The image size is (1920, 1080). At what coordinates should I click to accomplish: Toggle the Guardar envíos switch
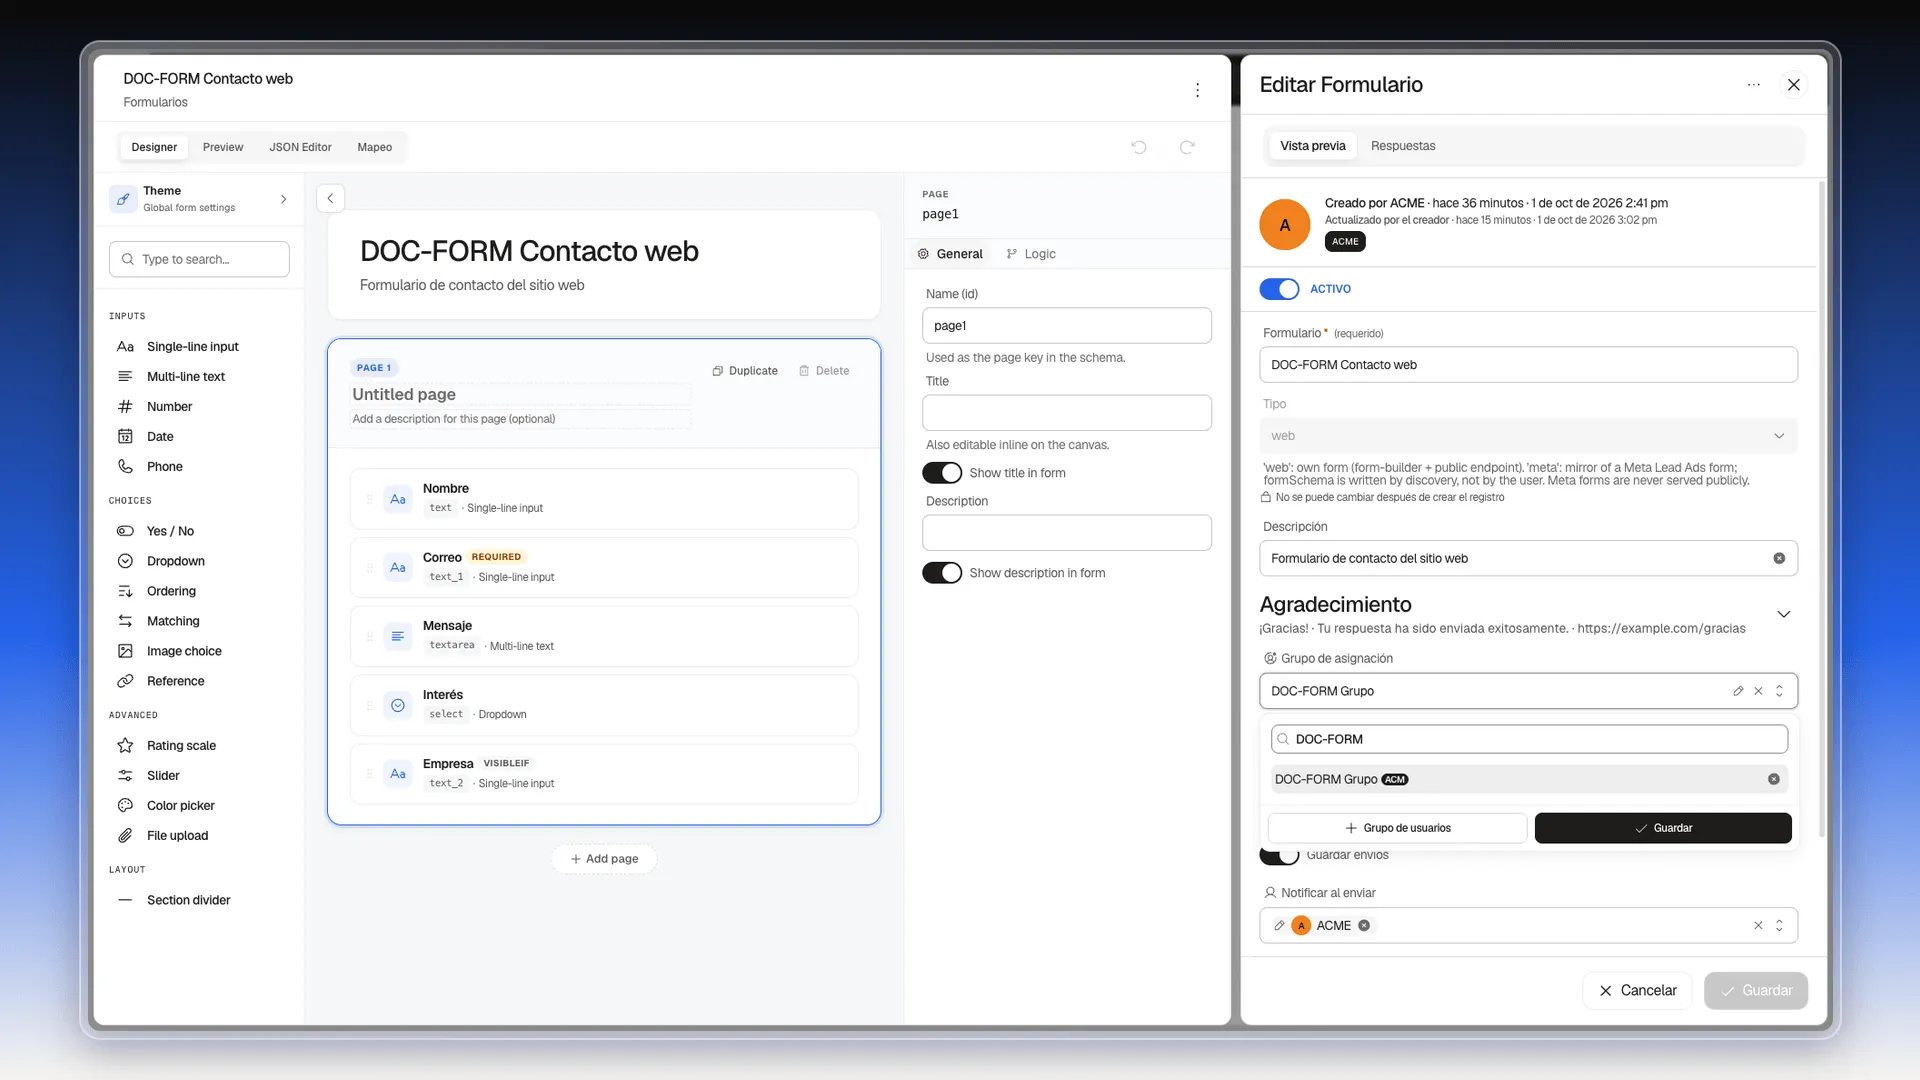(1279, 856)
